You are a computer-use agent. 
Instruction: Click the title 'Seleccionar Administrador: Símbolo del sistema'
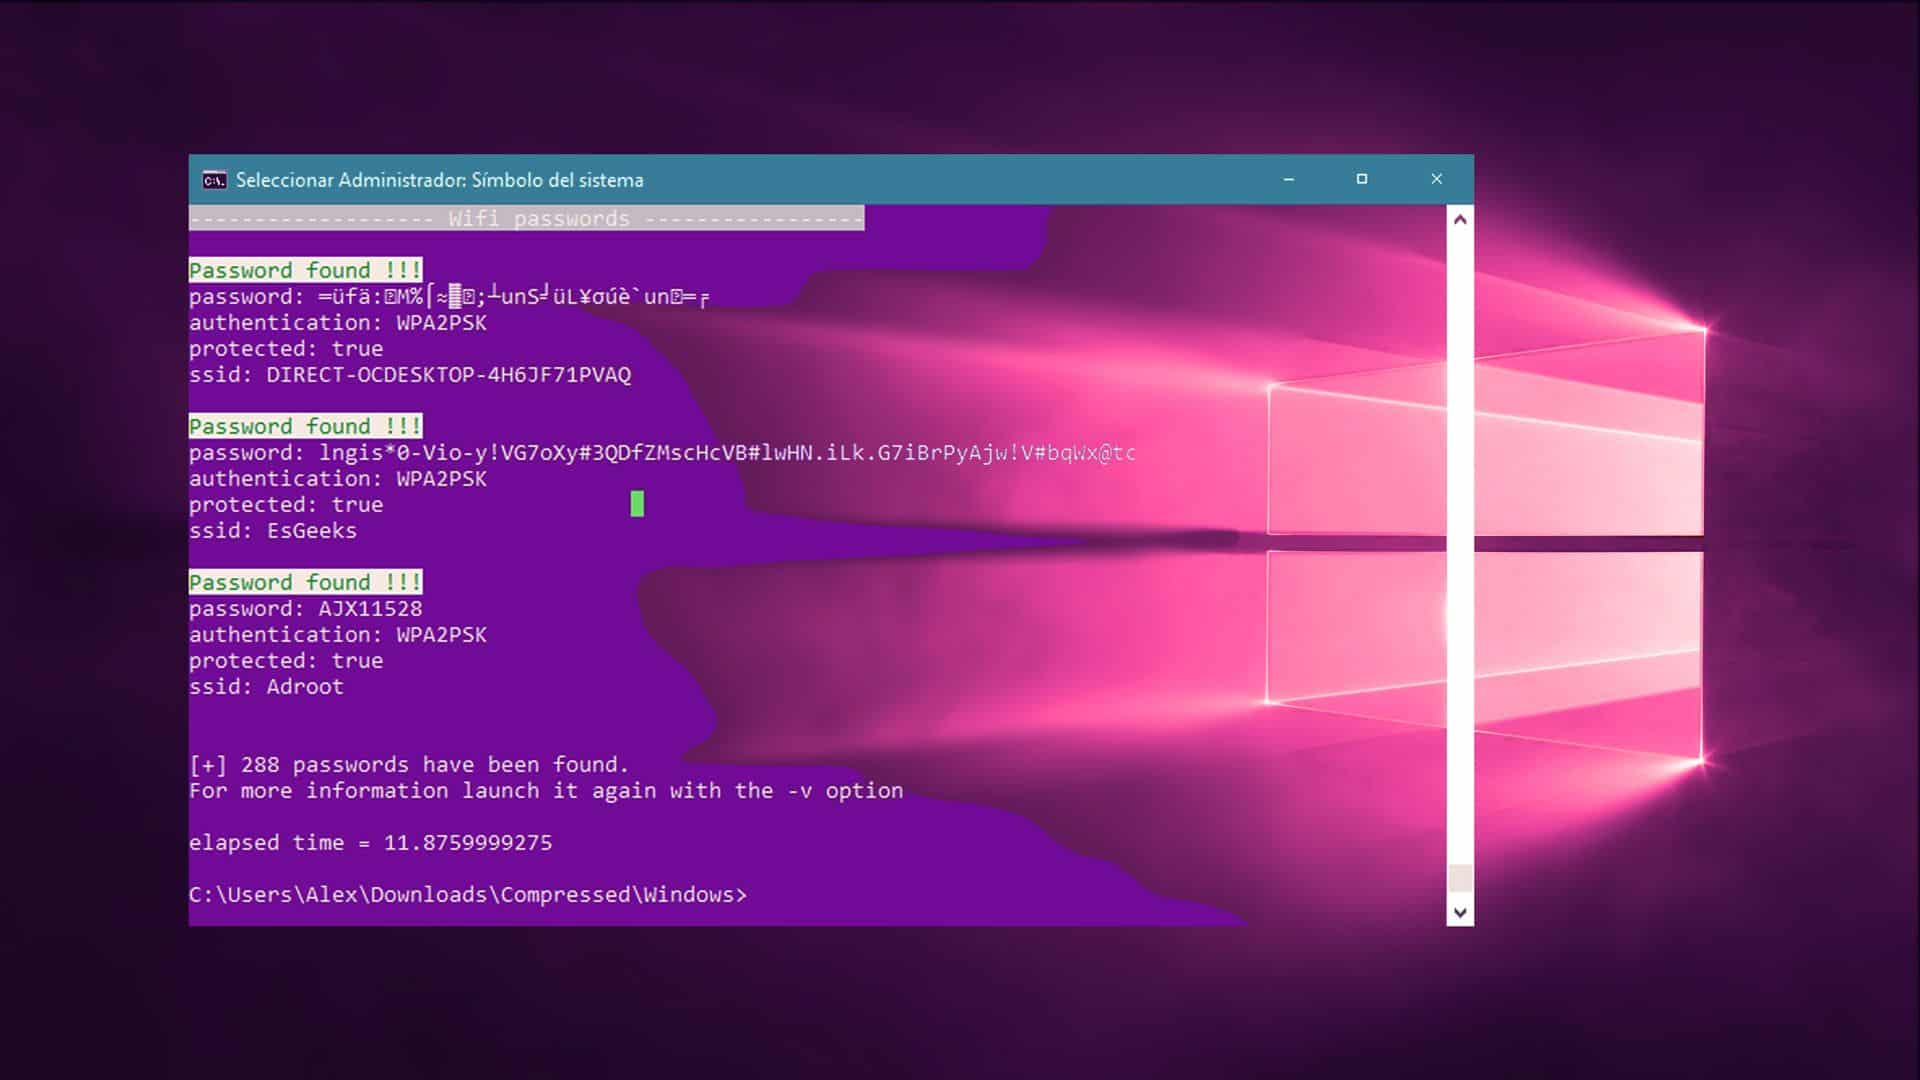pyautogui.click(x=440, y=180)
